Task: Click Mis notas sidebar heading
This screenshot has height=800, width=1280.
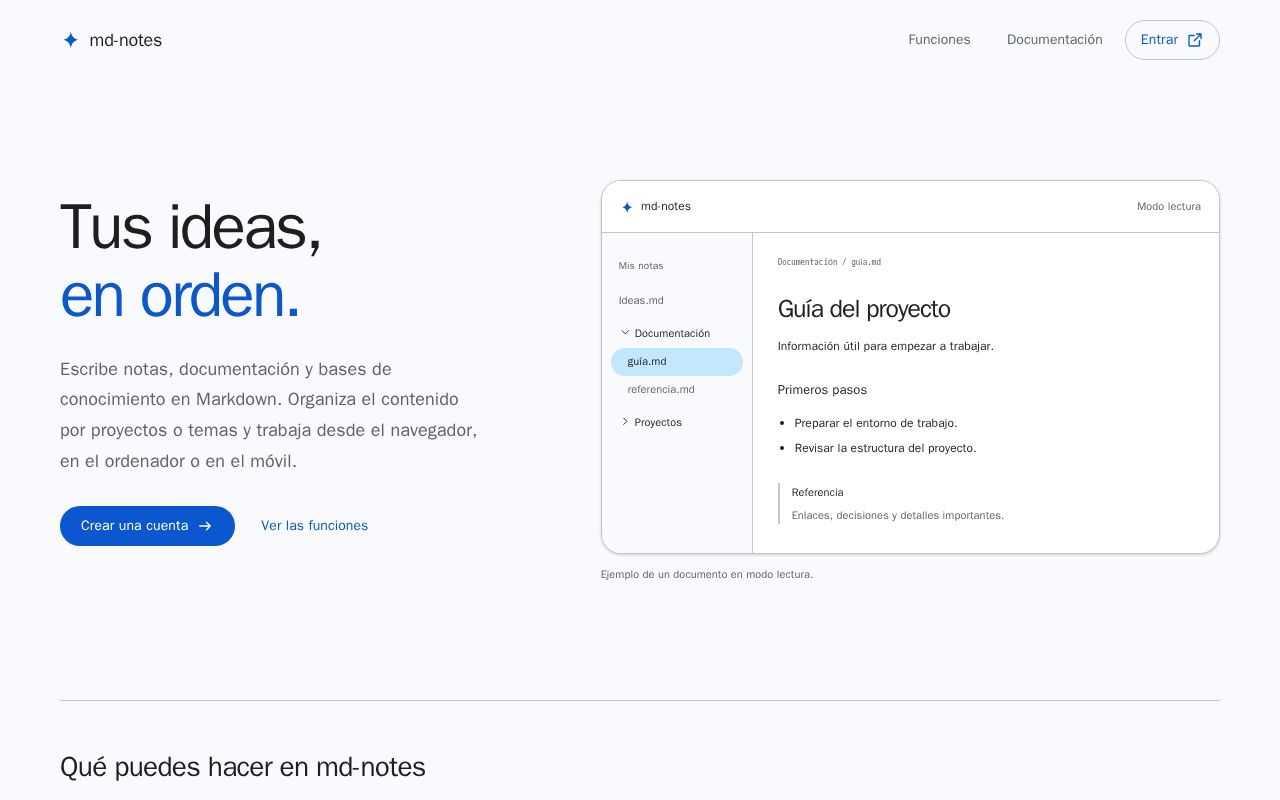Action: coord(641,266)
